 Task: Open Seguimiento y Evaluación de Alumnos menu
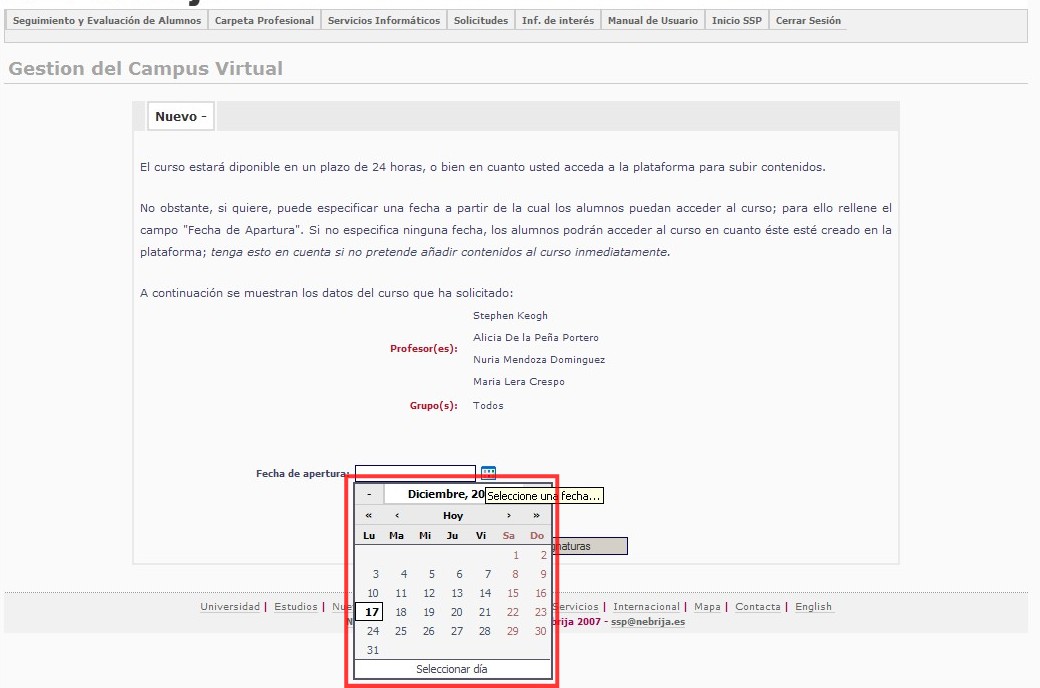[107, 21]
